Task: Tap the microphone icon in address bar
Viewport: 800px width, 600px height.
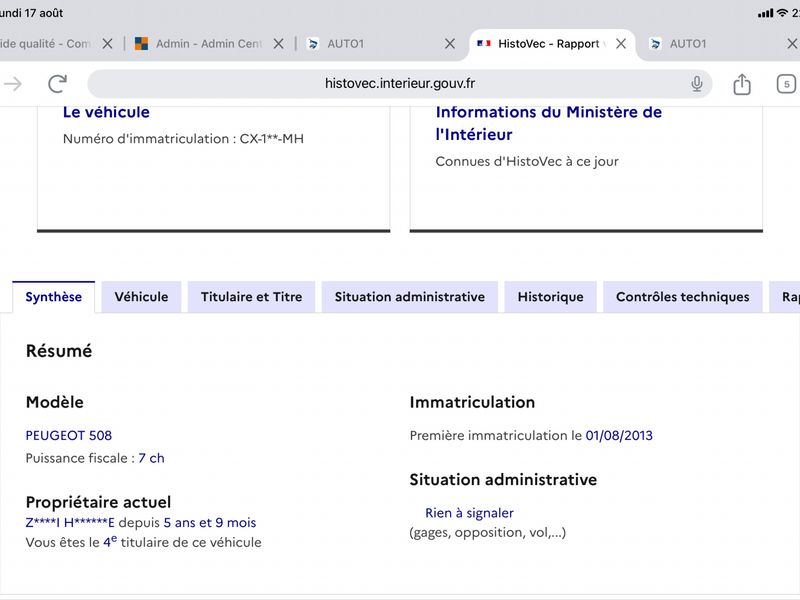Action: pyautogui.click(x=696, y=84)
